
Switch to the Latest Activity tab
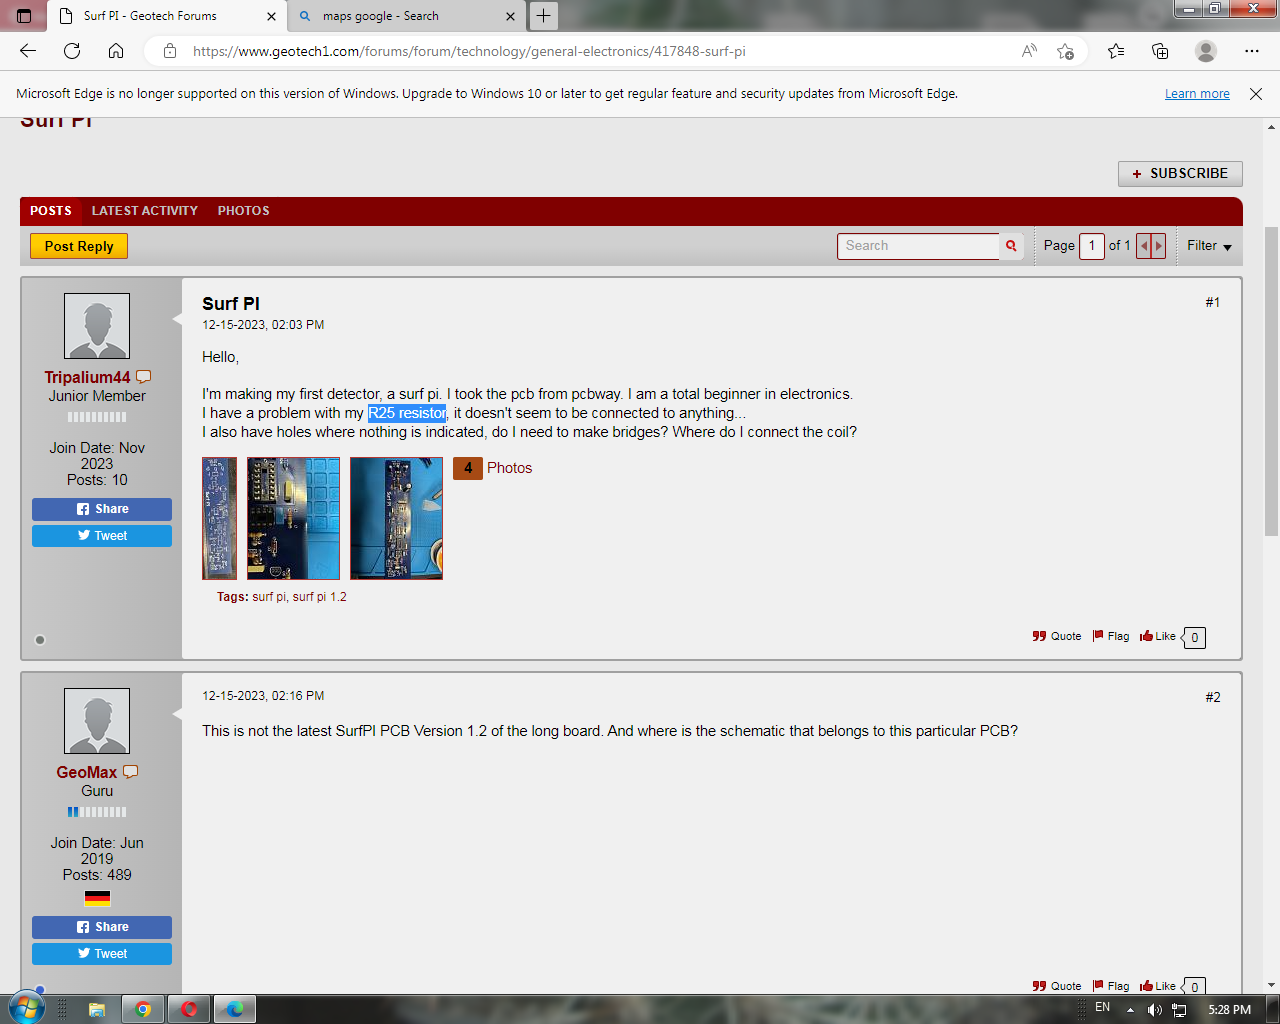145,211
